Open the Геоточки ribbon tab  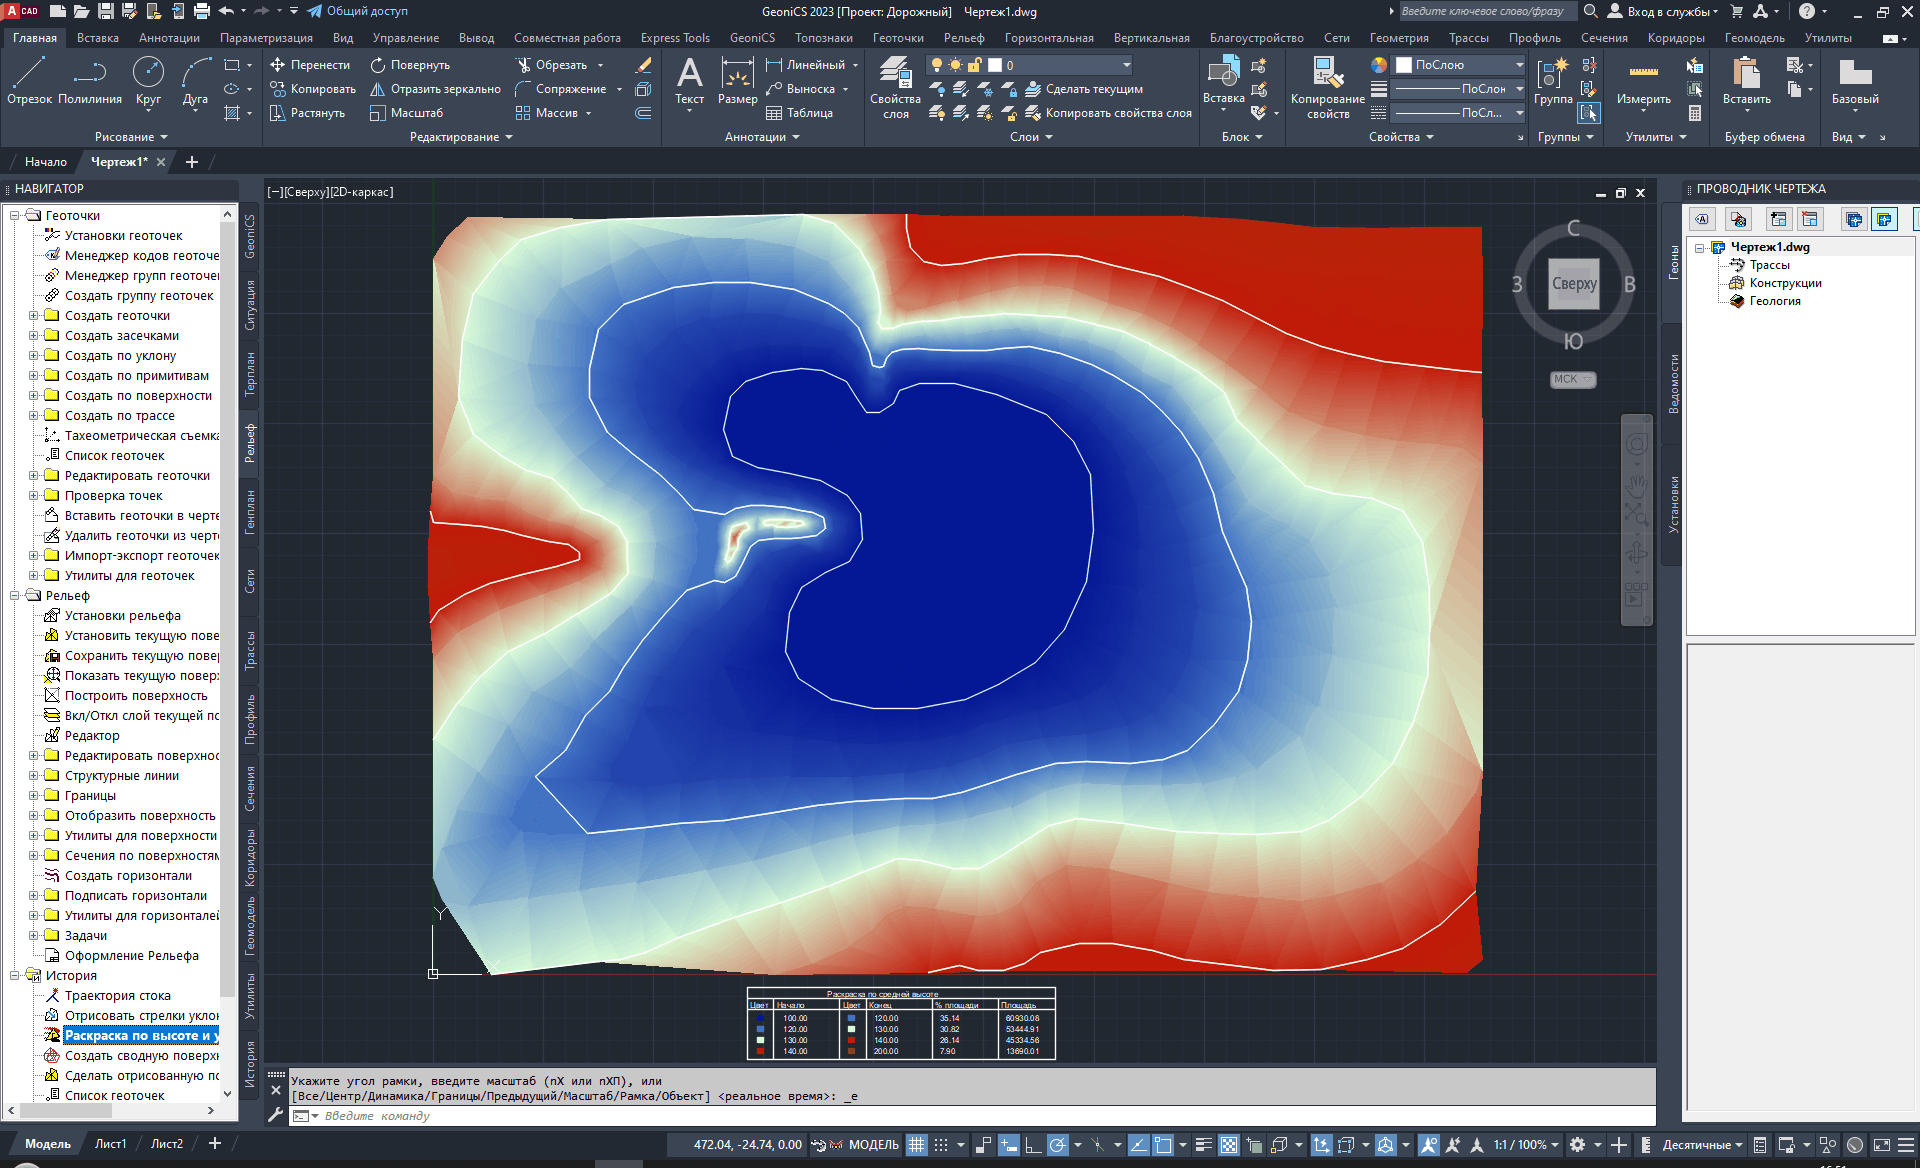click(897, 38)
